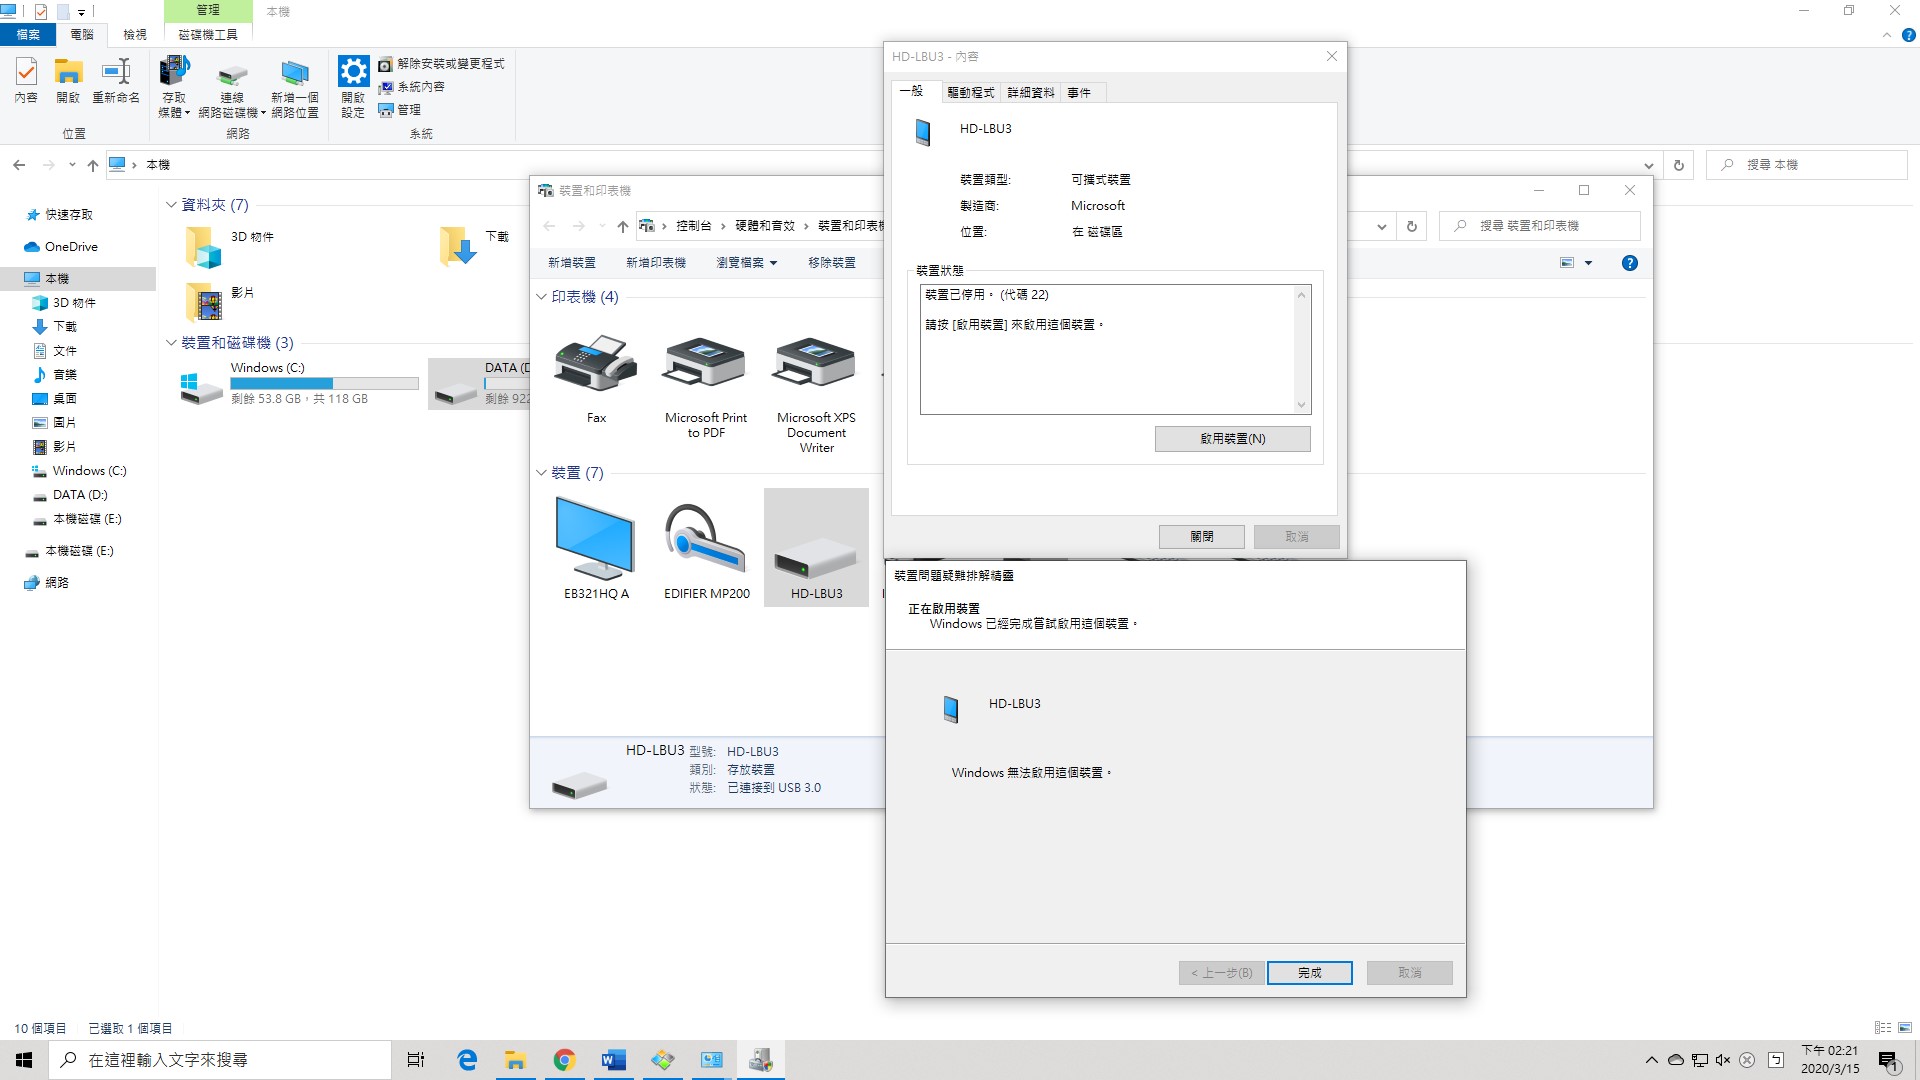Collapse the 裝置 (7) section

point(541,473)
